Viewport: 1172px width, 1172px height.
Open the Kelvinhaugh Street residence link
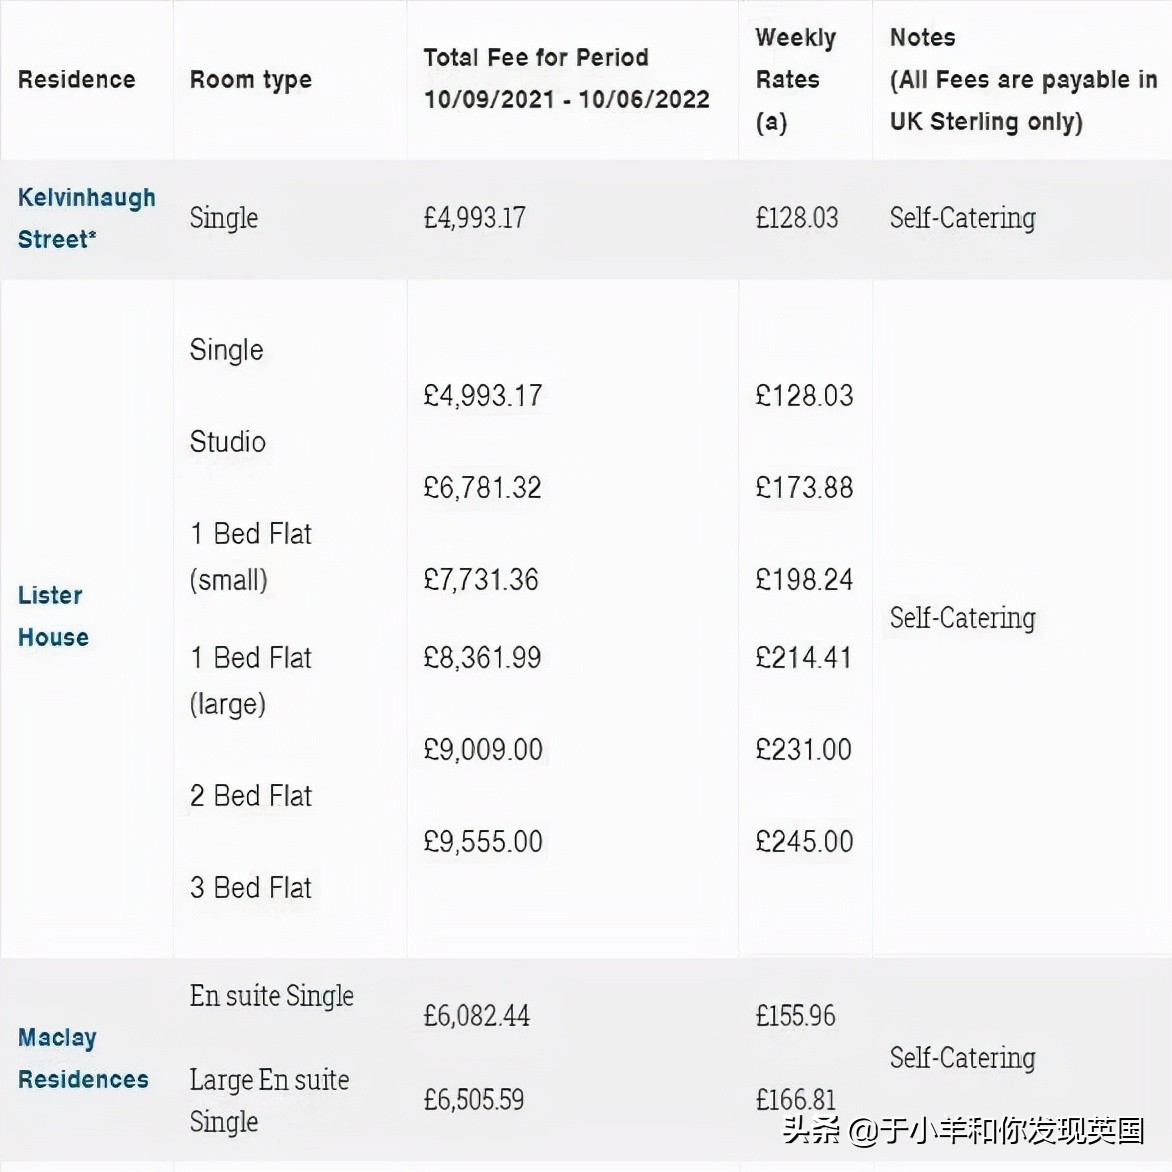86,218
